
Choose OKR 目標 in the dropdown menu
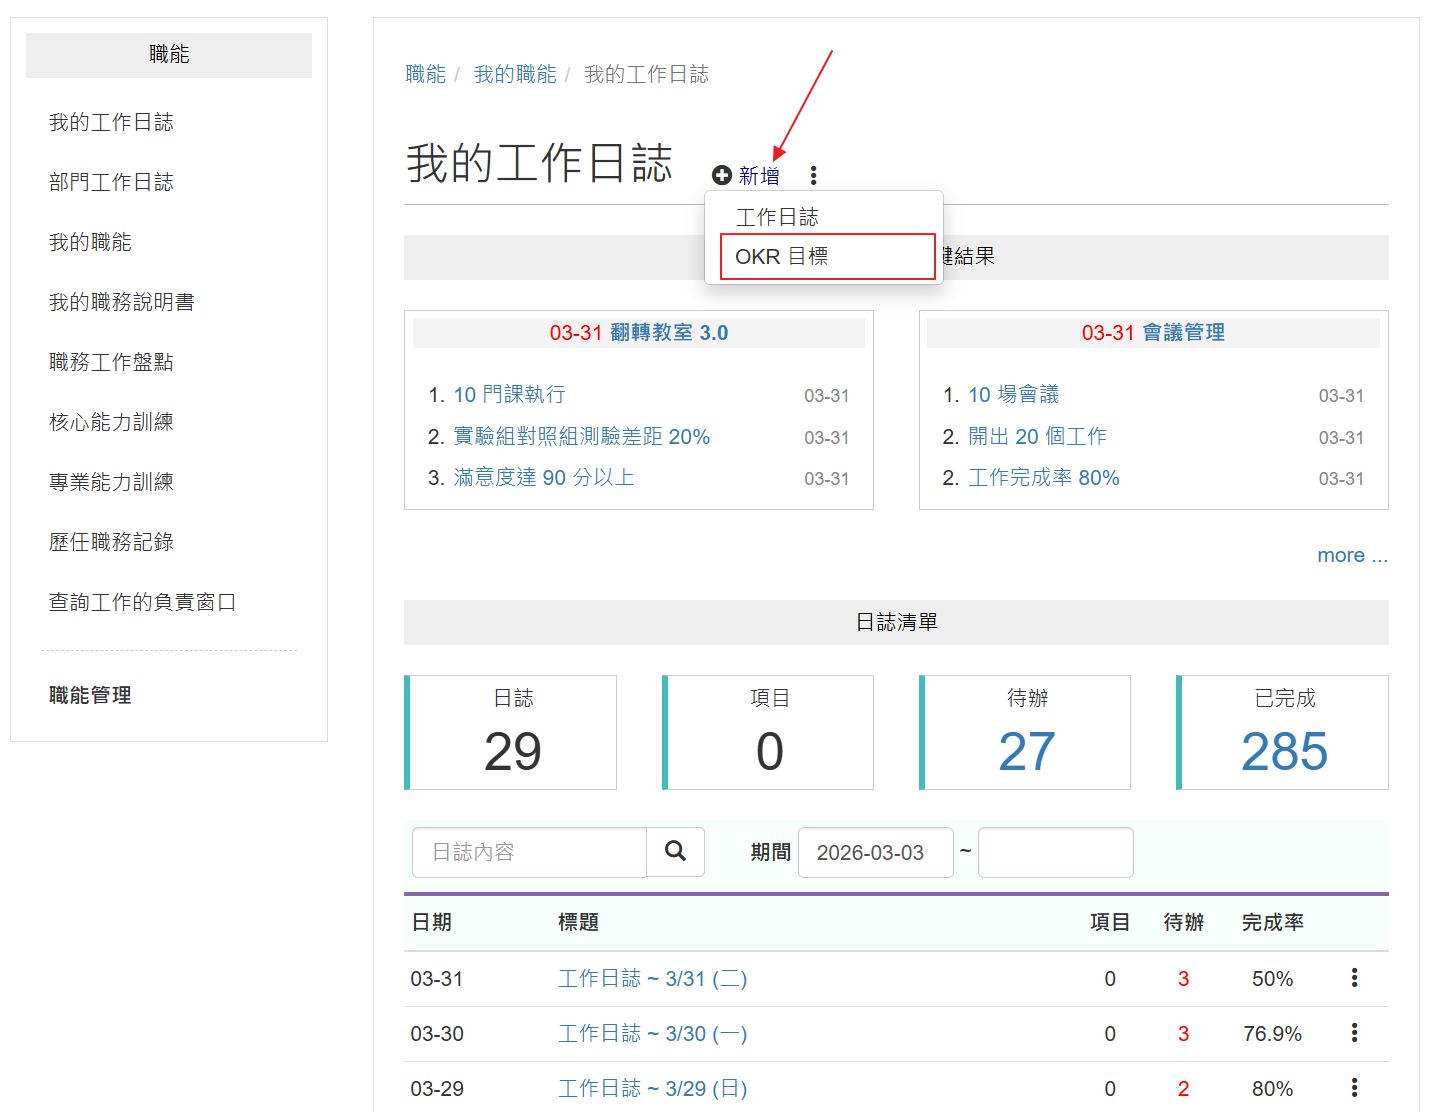point(782,257)
